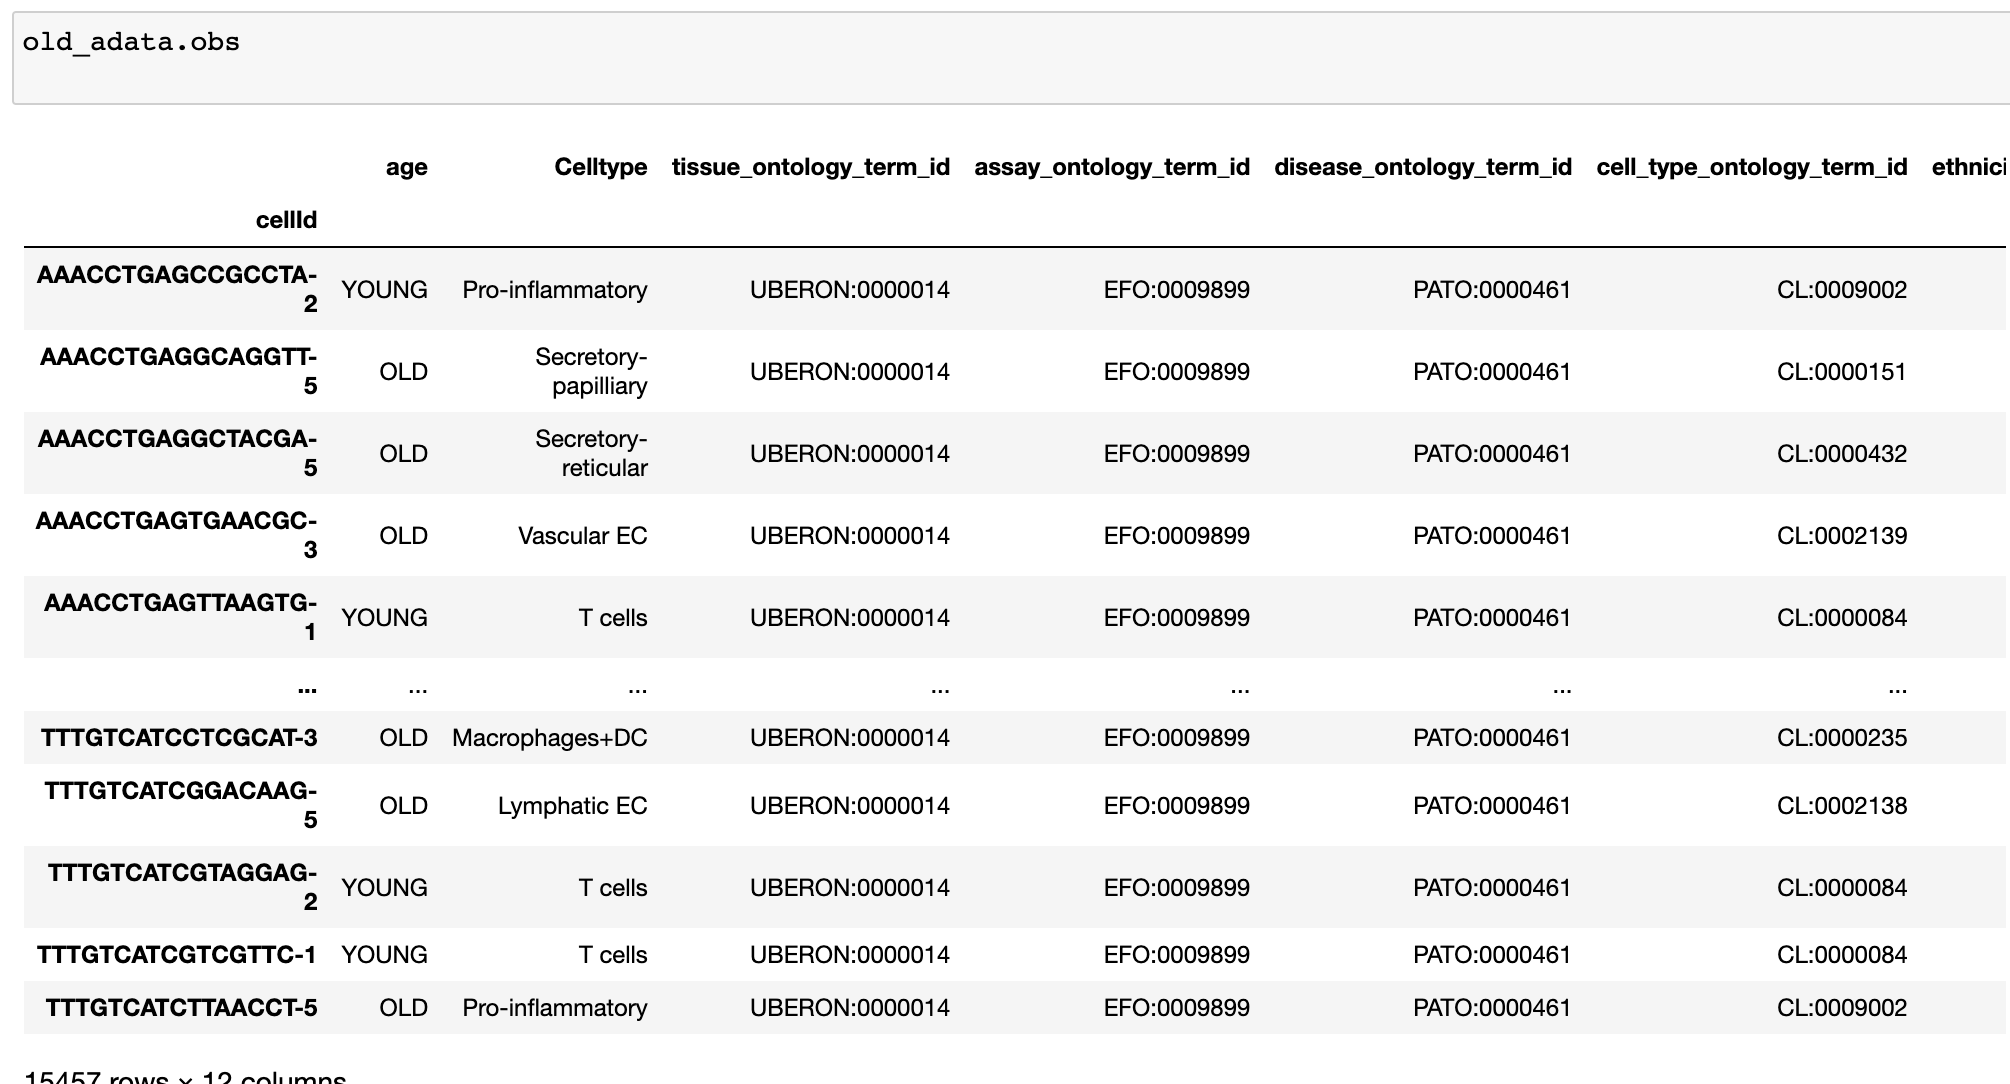The height and width of the screenshot is (1084, 2010).
Task: Select the TTTGTCATCCTCGCAT-3 row index
Action: pyautogui.click(x=178, y=738)
